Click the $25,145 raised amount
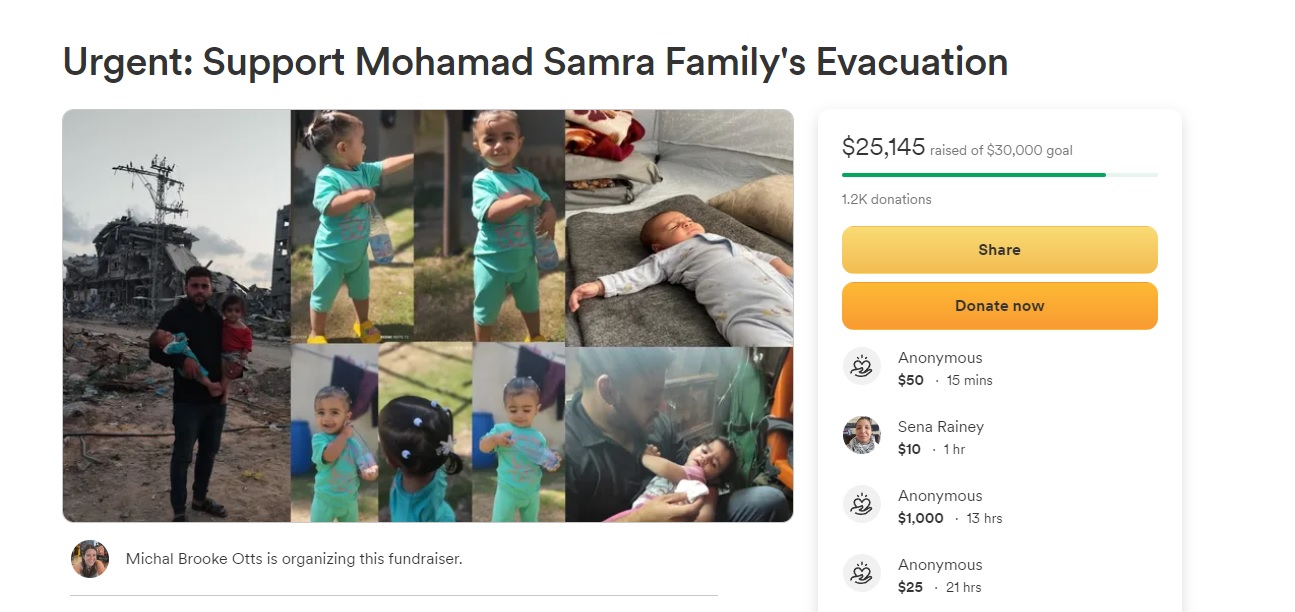The width and height of the screenshot is (1295, 612). (883, 148)
